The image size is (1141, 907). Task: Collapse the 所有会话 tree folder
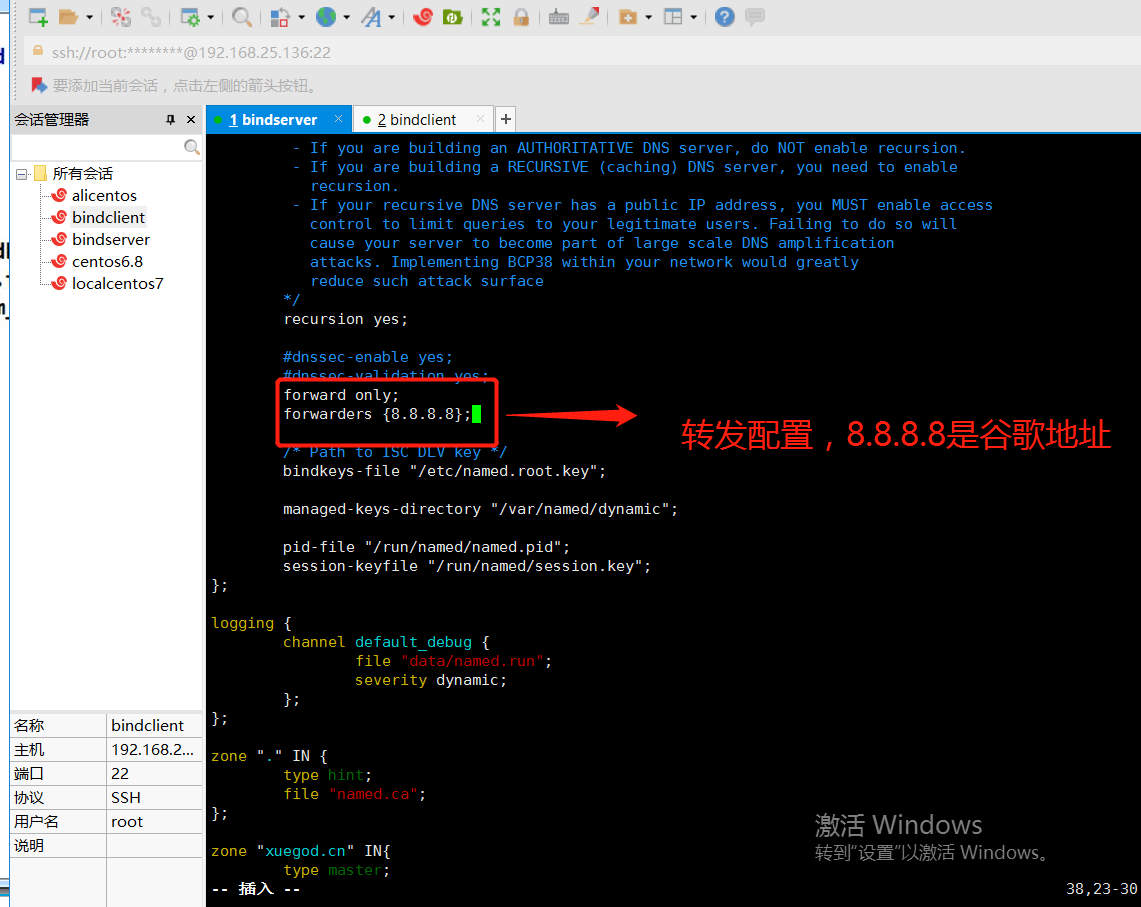coord(21,174)
